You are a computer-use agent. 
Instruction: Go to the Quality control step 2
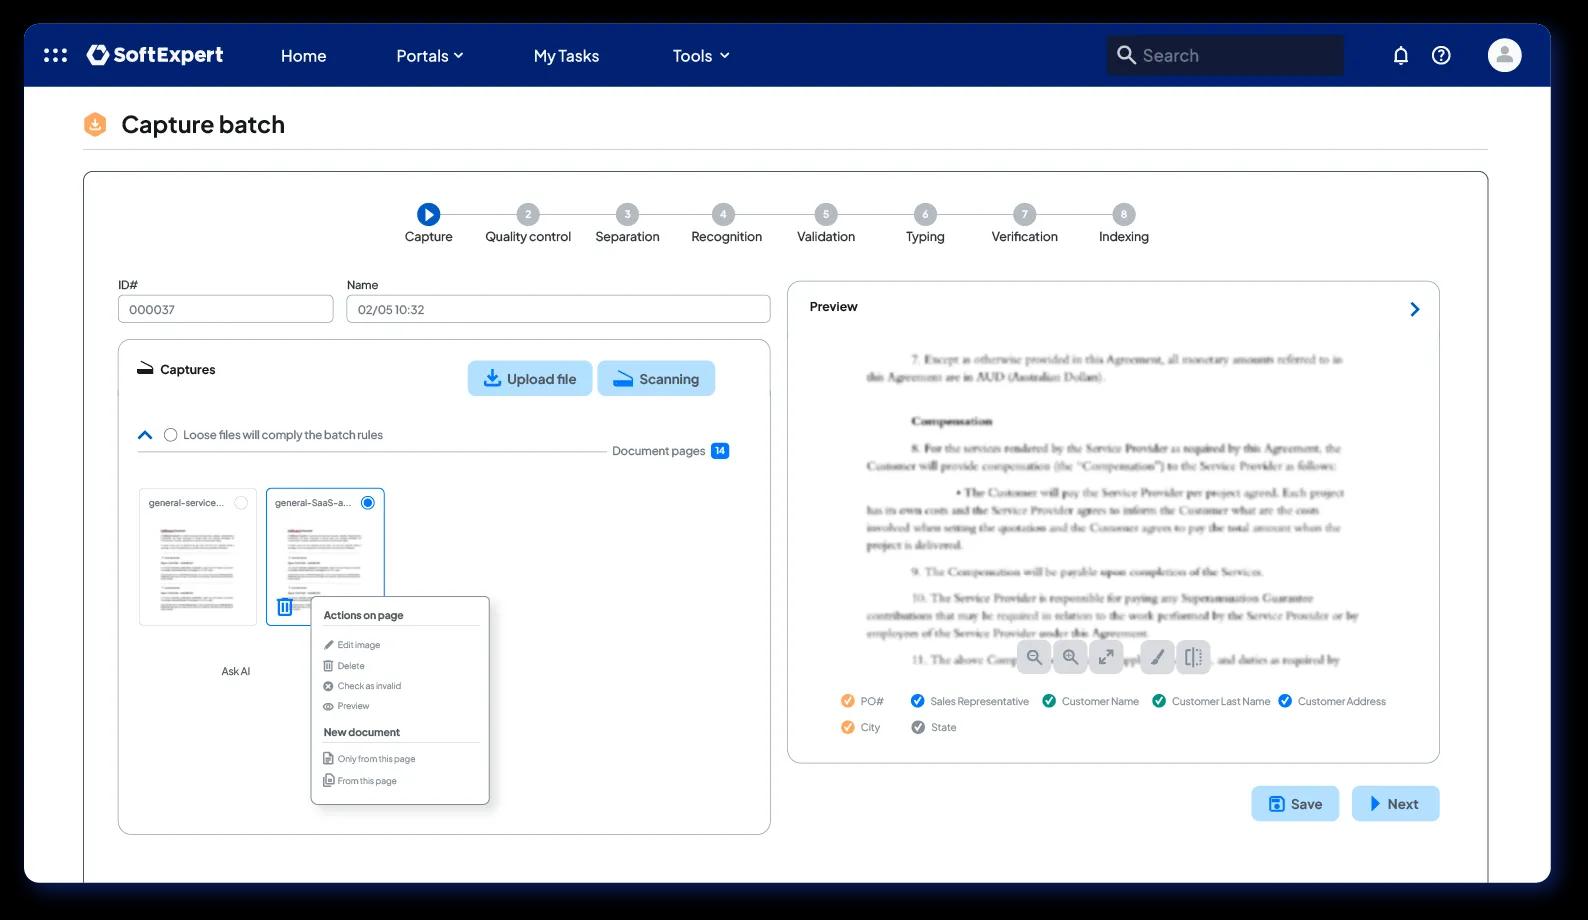click(528, 214)
